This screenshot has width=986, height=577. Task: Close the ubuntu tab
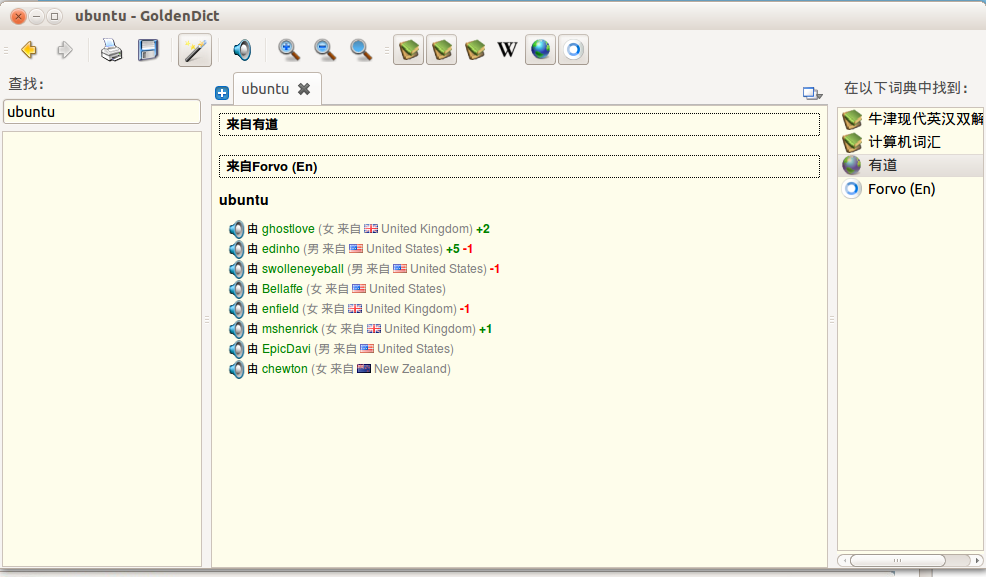304,89
